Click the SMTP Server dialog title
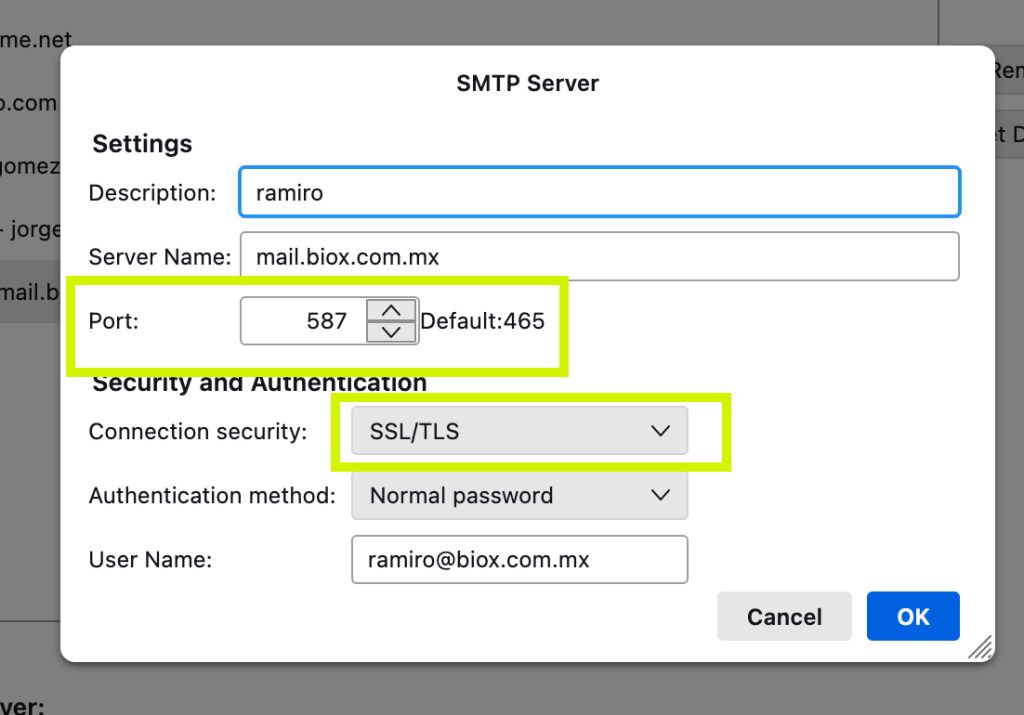 tap(528, 83)
